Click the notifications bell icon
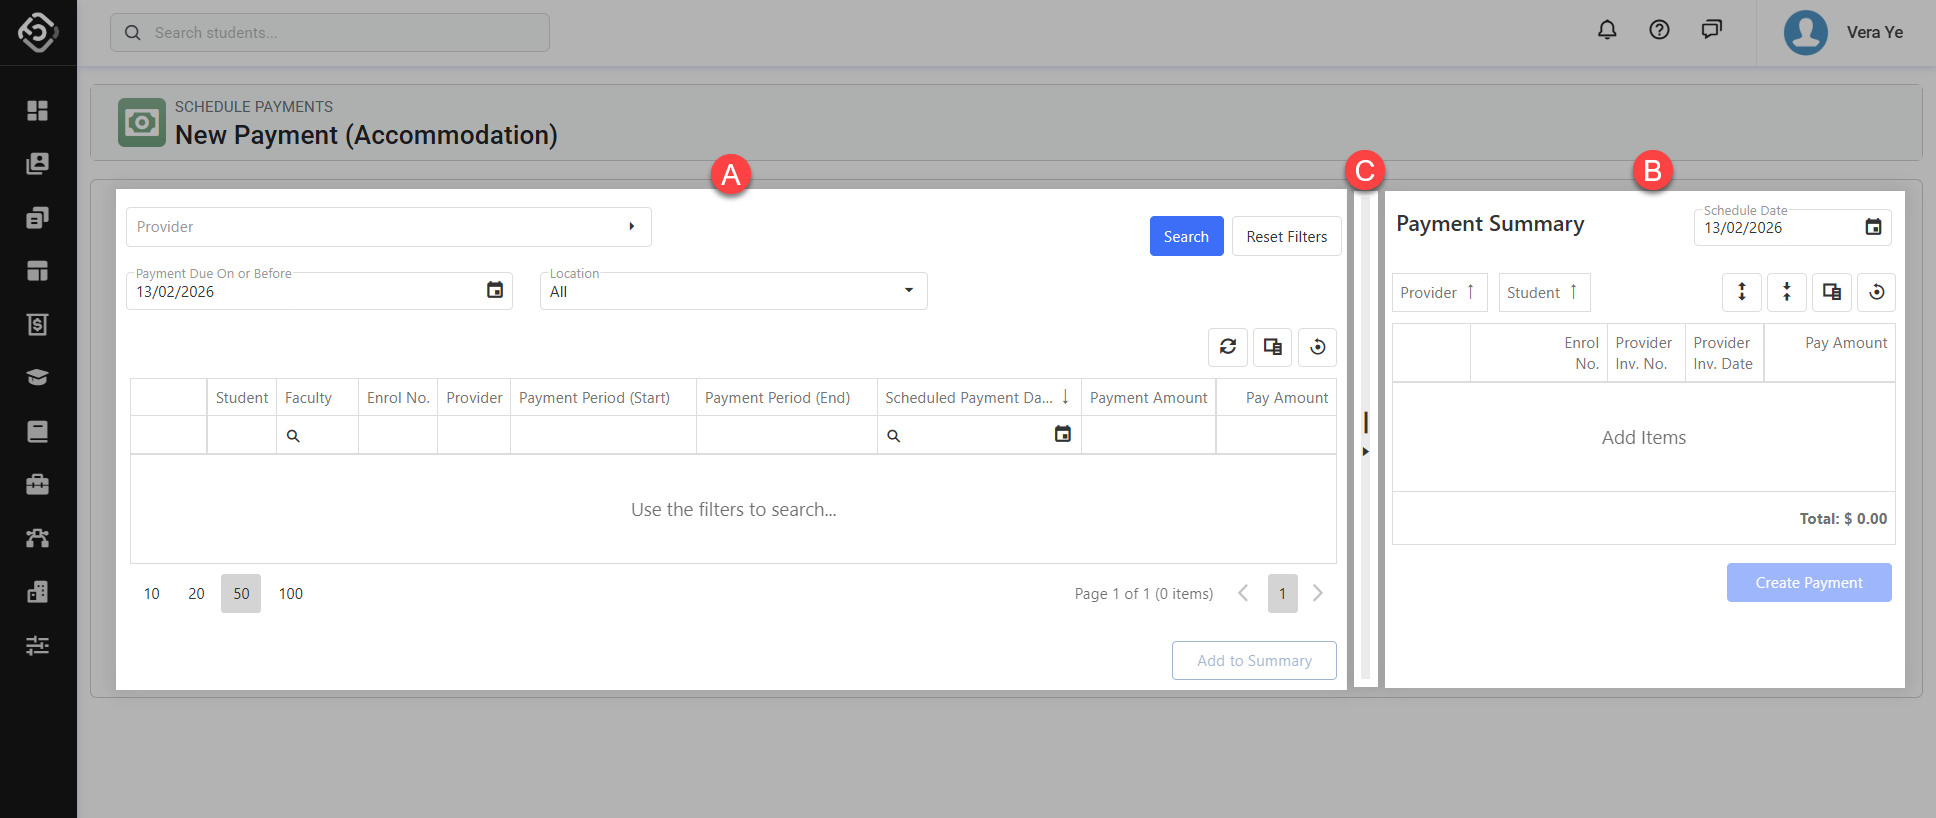Screen dimensions: 1936x818 point(1607,30)
